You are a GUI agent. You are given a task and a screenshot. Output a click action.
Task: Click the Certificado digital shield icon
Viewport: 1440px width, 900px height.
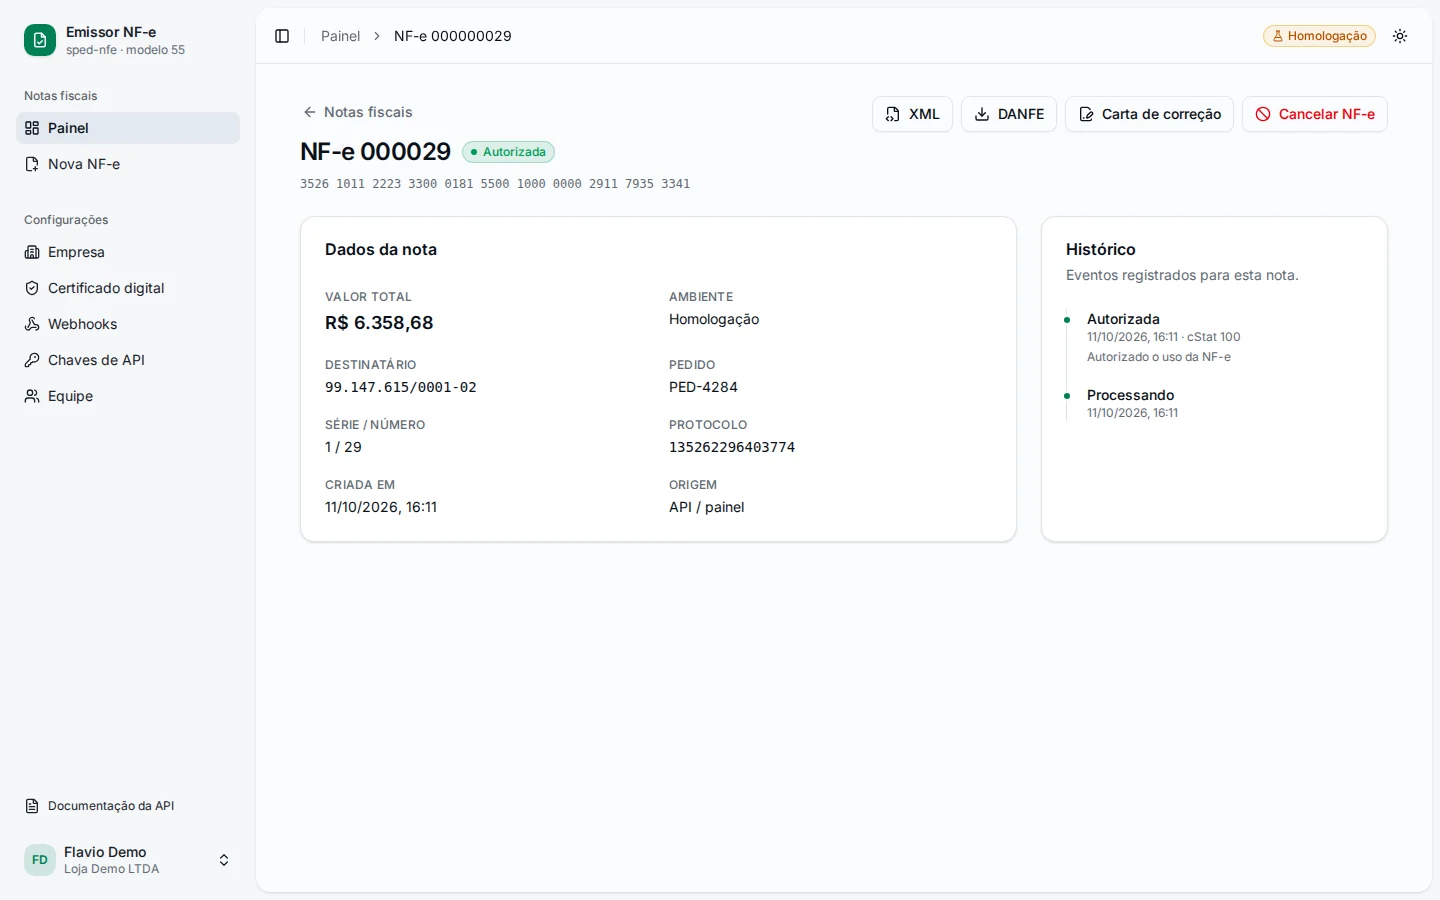pos(32,288)
